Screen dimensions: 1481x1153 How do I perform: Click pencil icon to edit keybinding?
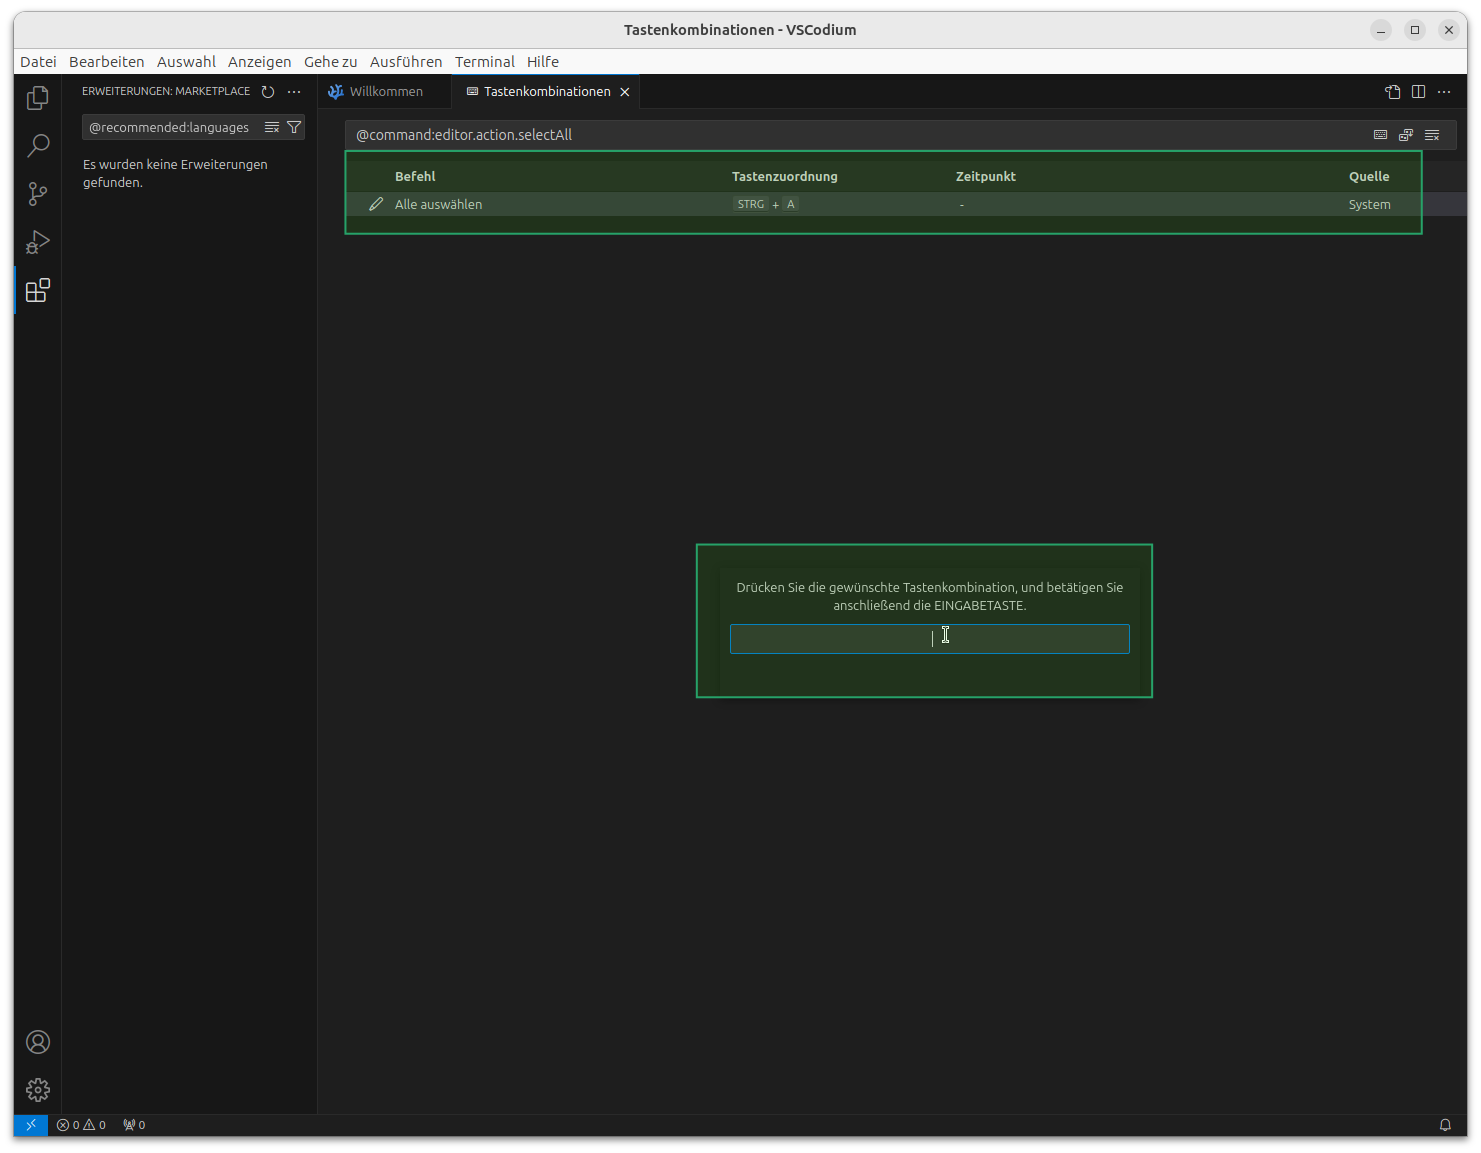[x=376, y=204]
